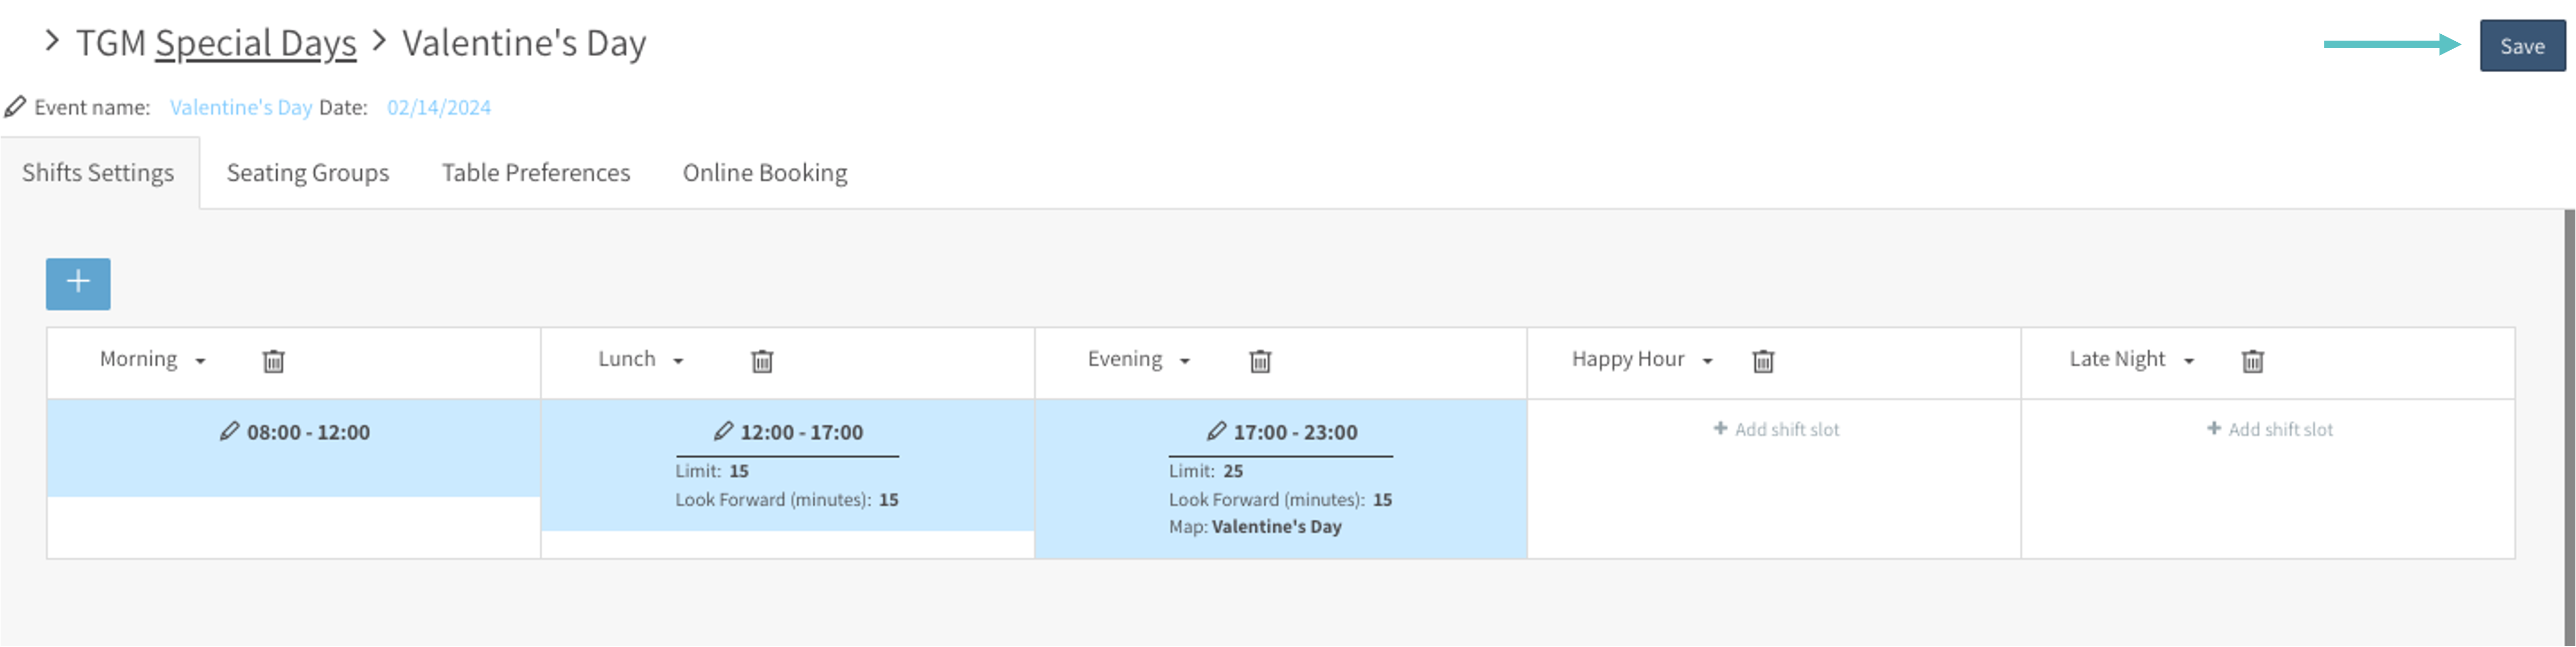2576x647 pixels.
Task: Go to the Online Booking tab
Action: [765, 173]
